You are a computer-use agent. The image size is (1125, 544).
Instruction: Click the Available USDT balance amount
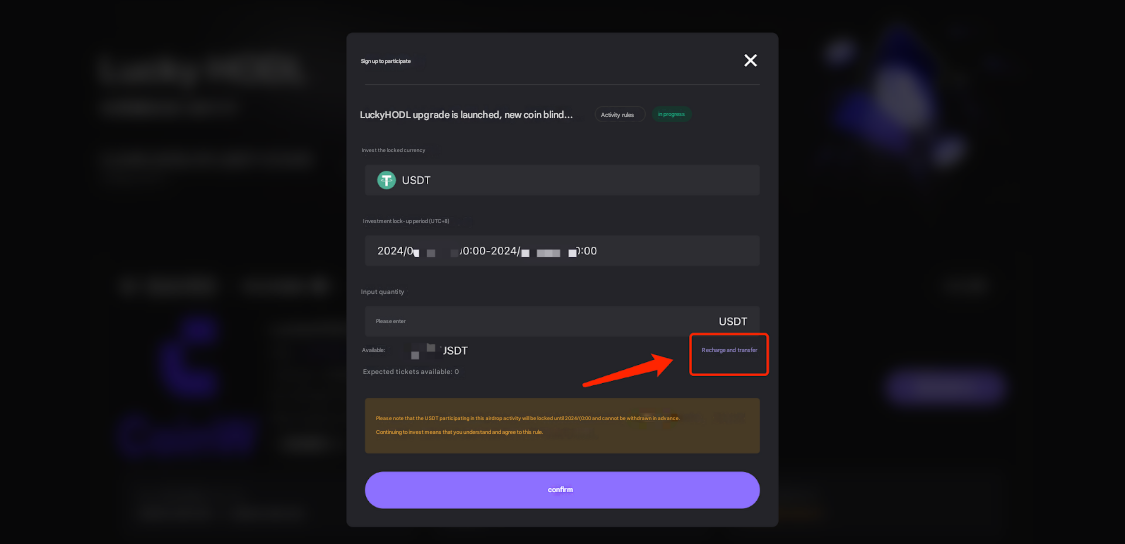pos(436,350)
